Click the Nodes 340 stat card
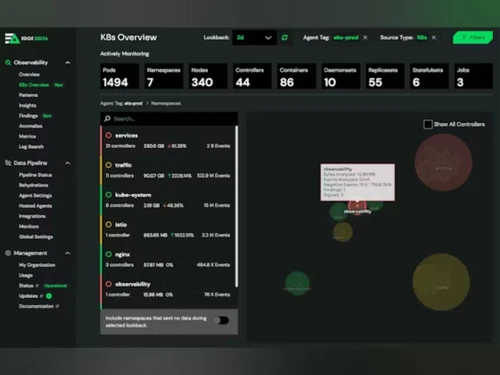This screenshot has height=375, width=500. pyautogui.click(x=208, y=76)
